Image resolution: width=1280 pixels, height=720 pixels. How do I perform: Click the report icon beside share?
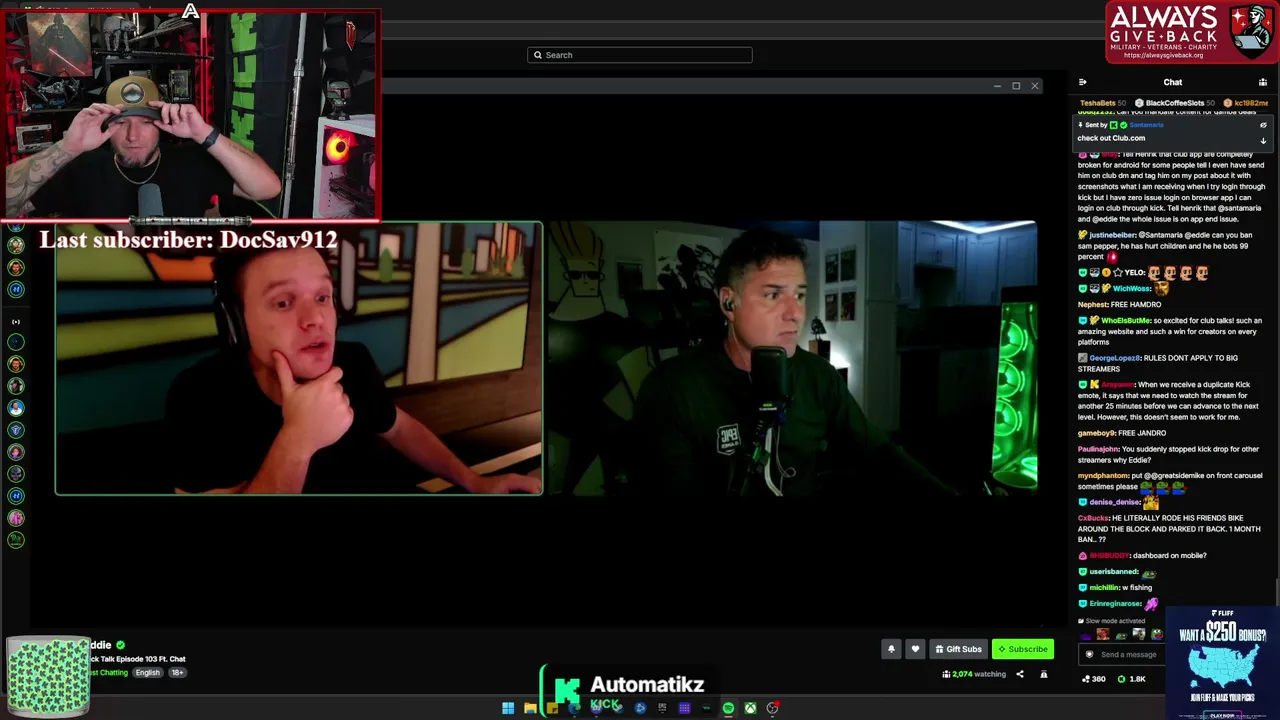point(1043,675)
